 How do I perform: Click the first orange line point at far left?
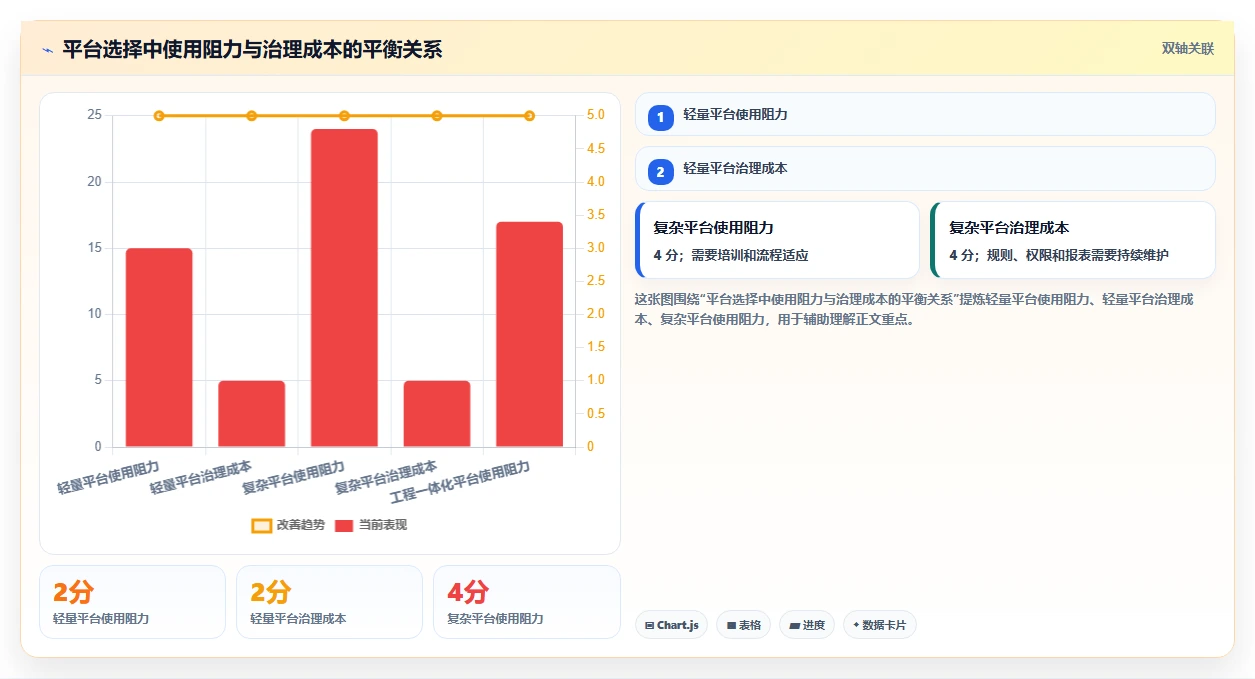click(159, 116)
